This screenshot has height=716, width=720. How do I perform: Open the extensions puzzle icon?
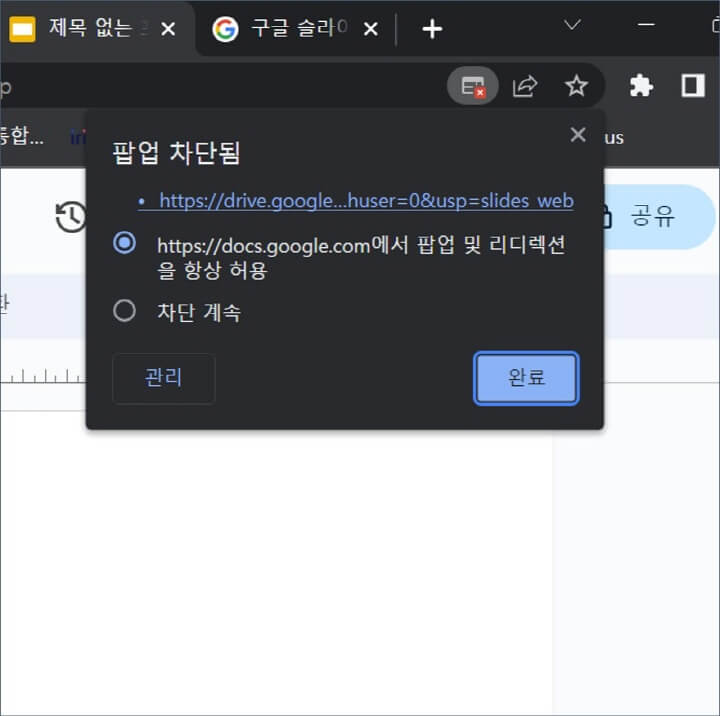tap(641, 86)
